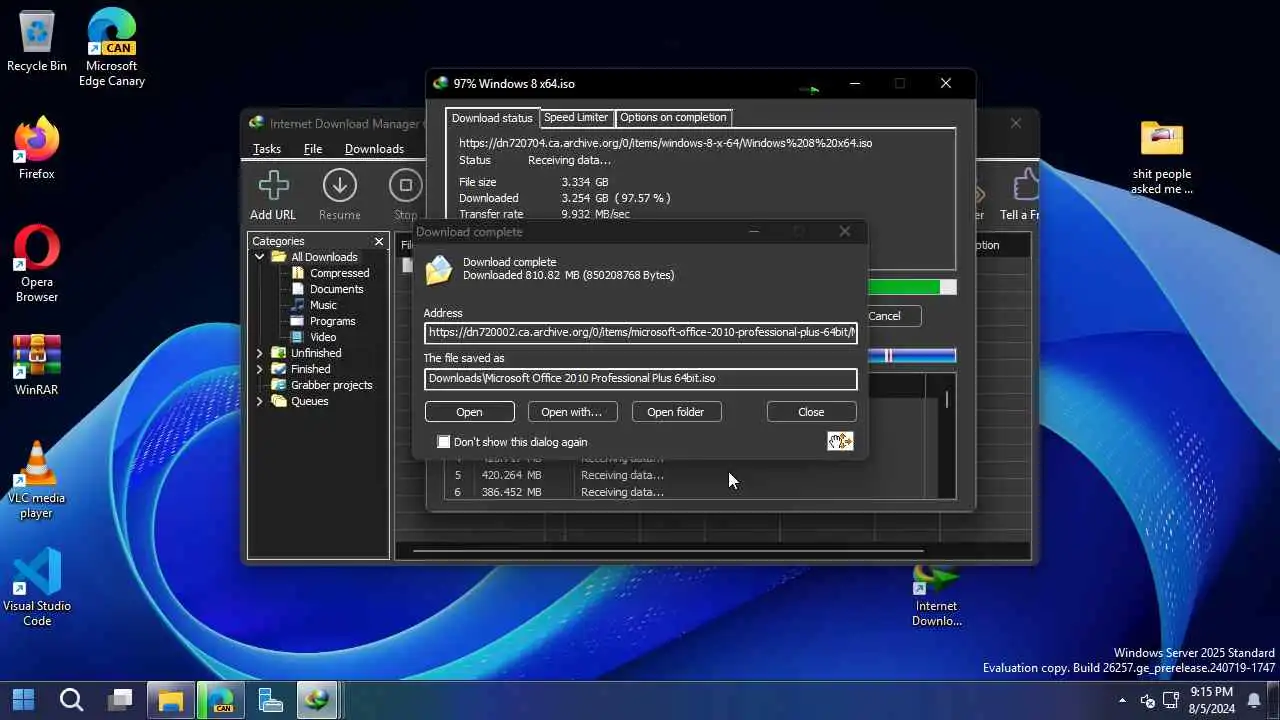
Task: Click the envelope folder icon in Download complete dialog
Action: click(439, 270)
